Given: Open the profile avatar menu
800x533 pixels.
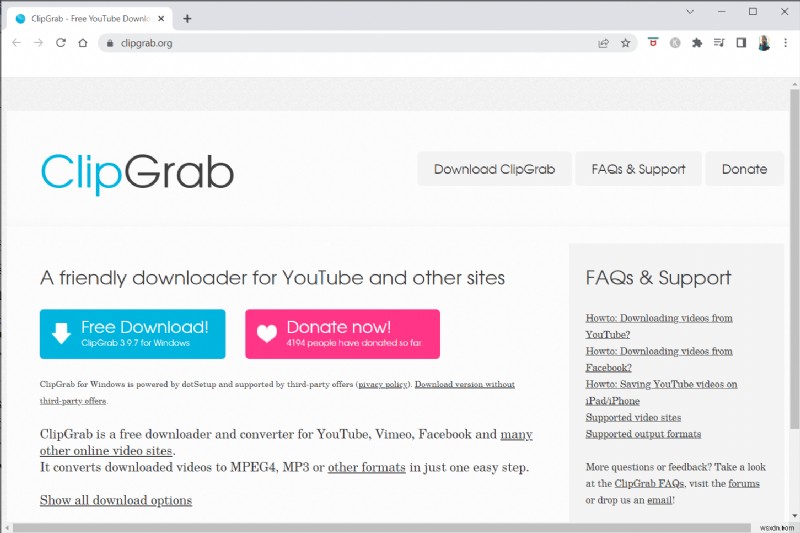Looking at the screenshot, I should (764, 43).
